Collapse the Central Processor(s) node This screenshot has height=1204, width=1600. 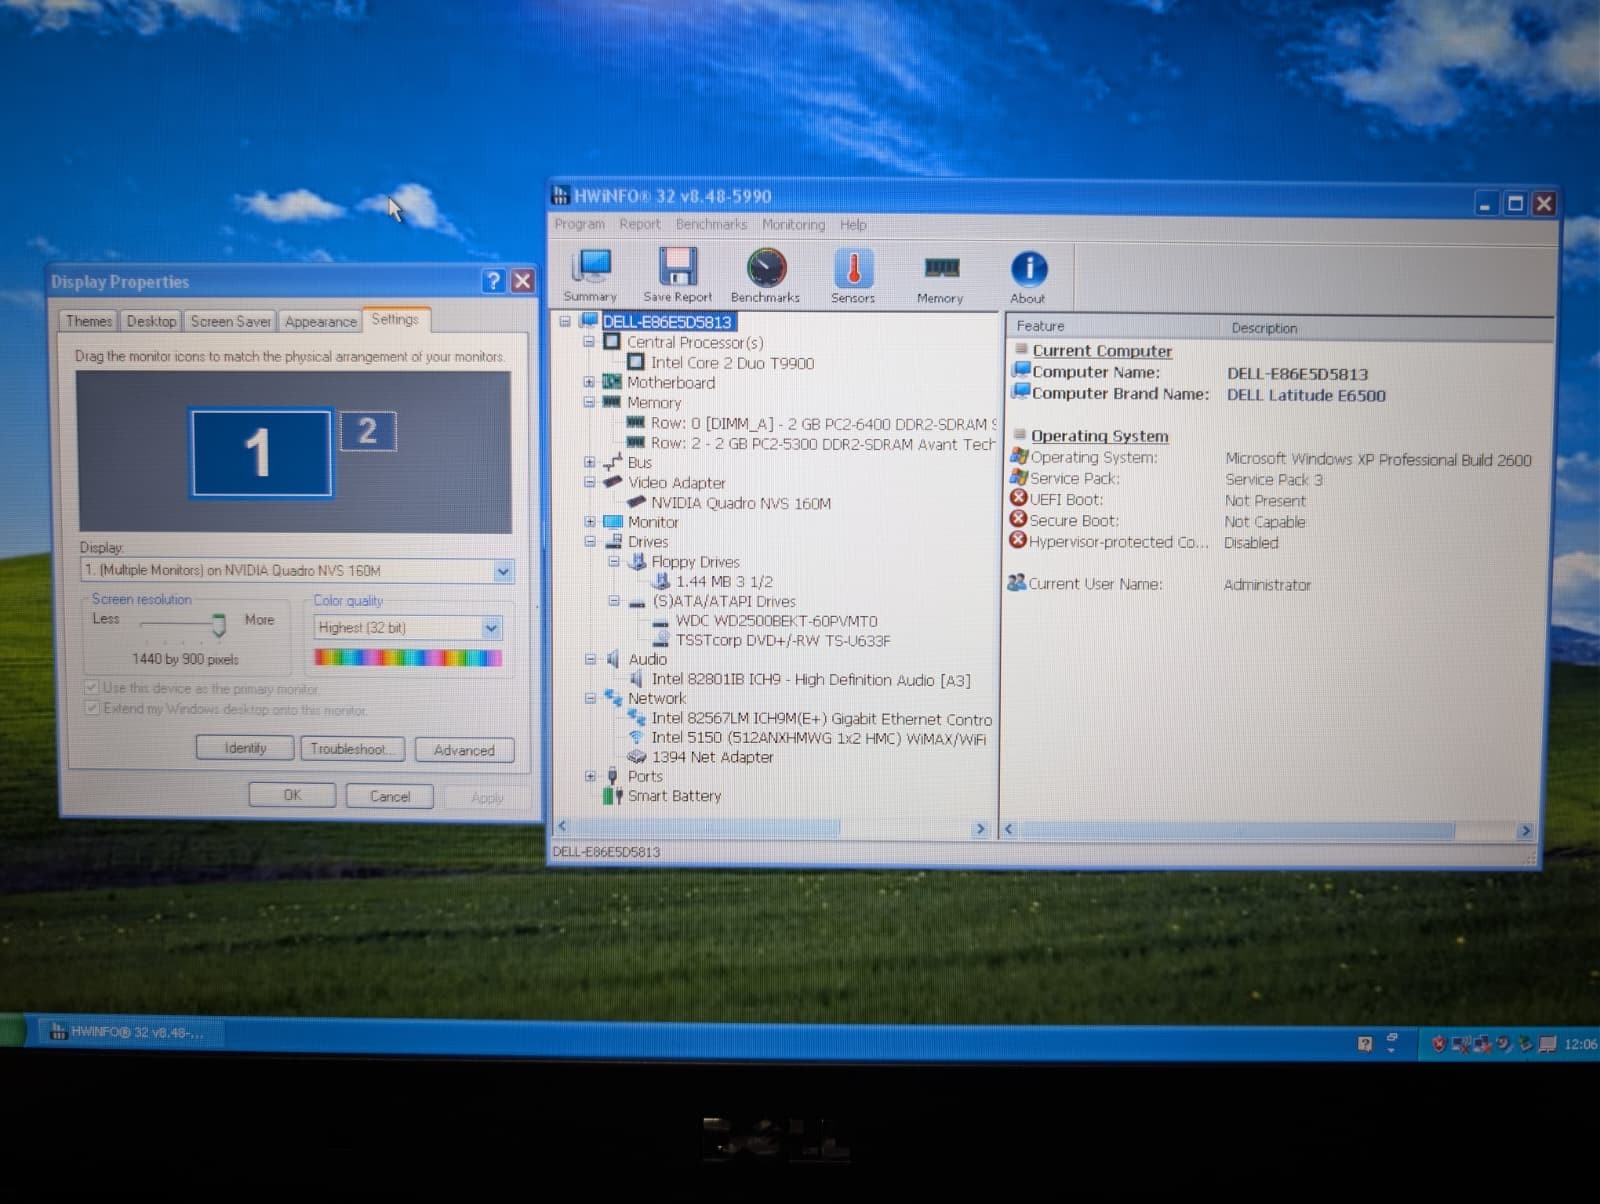tap(589, 342)
